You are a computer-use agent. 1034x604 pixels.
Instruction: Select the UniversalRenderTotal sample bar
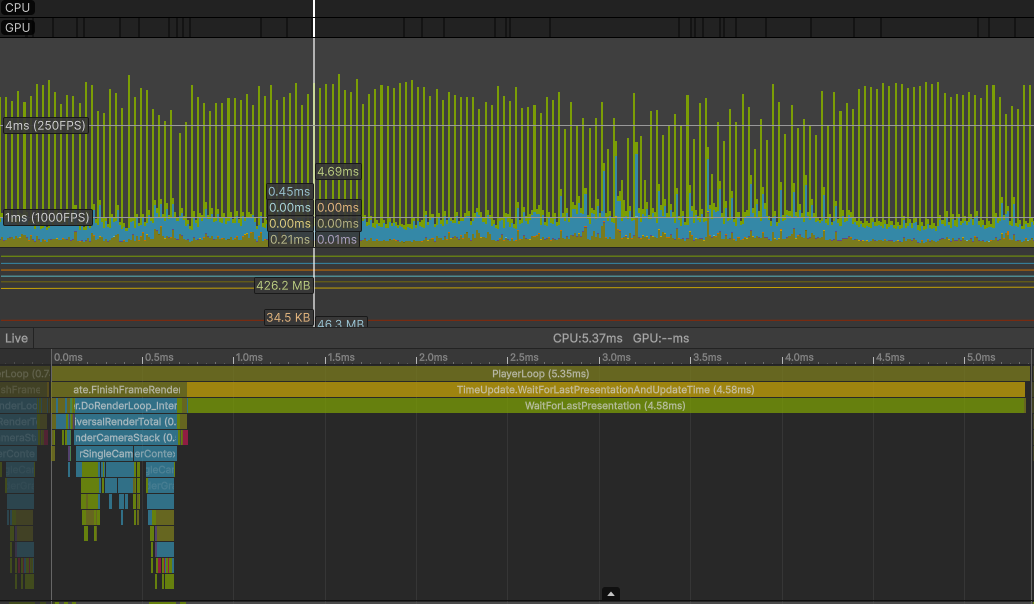pyautogui.click(x=125, y=421)
